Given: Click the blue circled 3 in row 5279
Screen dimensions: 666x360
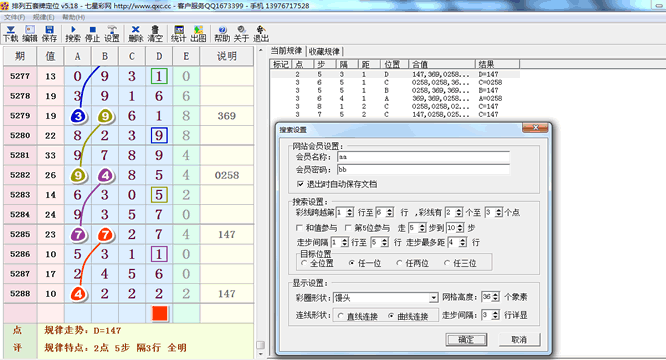Looking at the screenshot, I should (x=78, y=116).
